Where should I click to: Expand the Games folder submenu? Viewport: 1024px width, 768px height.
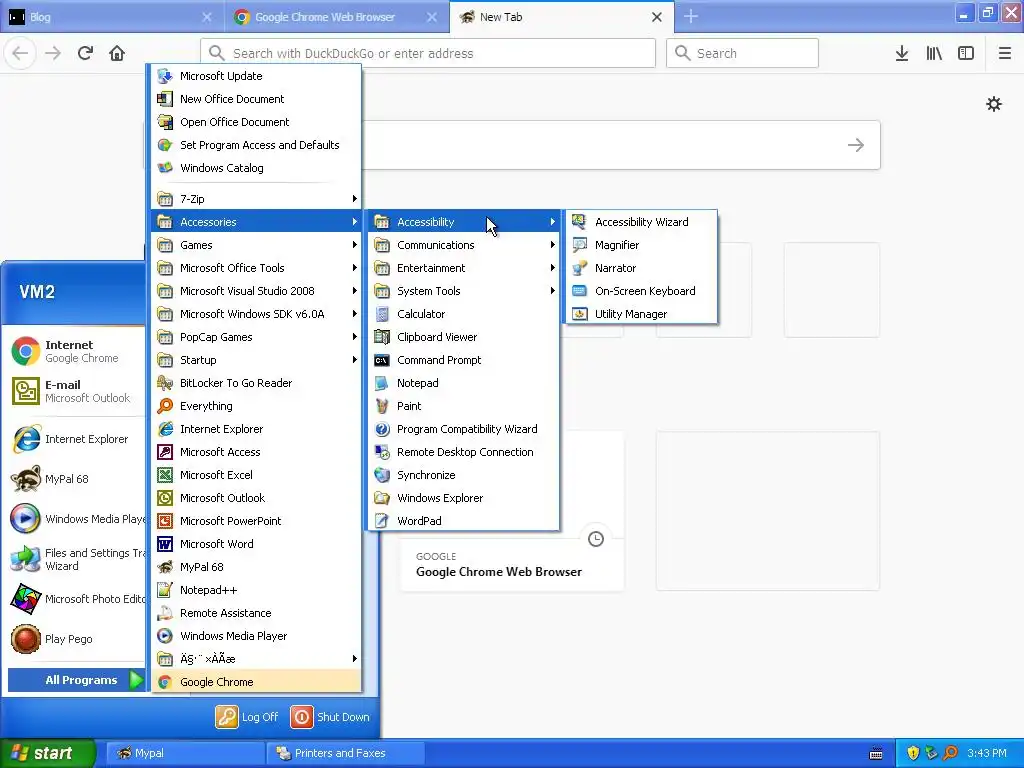coord(256,245)
